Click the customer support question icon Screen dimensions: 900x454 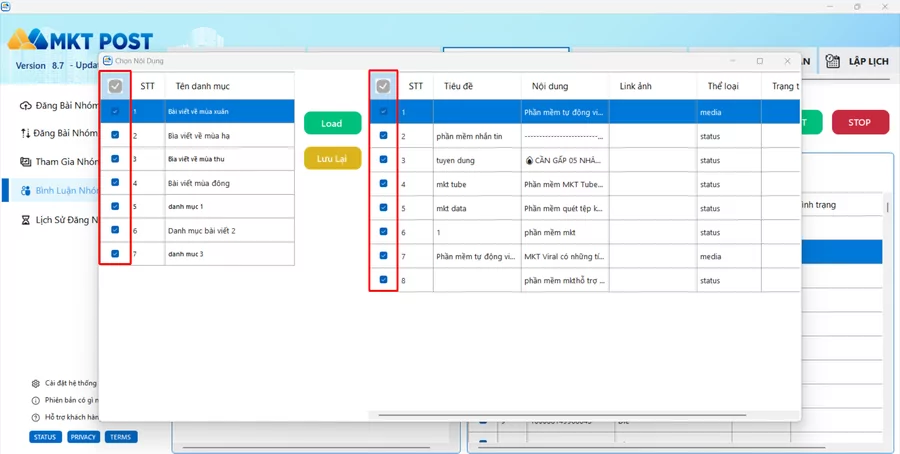coord(36,417)
